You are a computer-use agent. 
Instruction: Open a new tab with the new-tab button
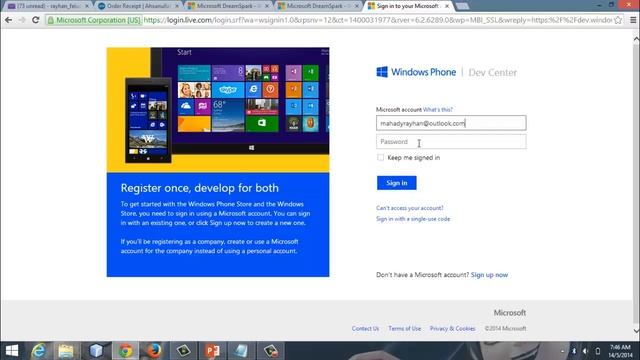pos(462,6)
